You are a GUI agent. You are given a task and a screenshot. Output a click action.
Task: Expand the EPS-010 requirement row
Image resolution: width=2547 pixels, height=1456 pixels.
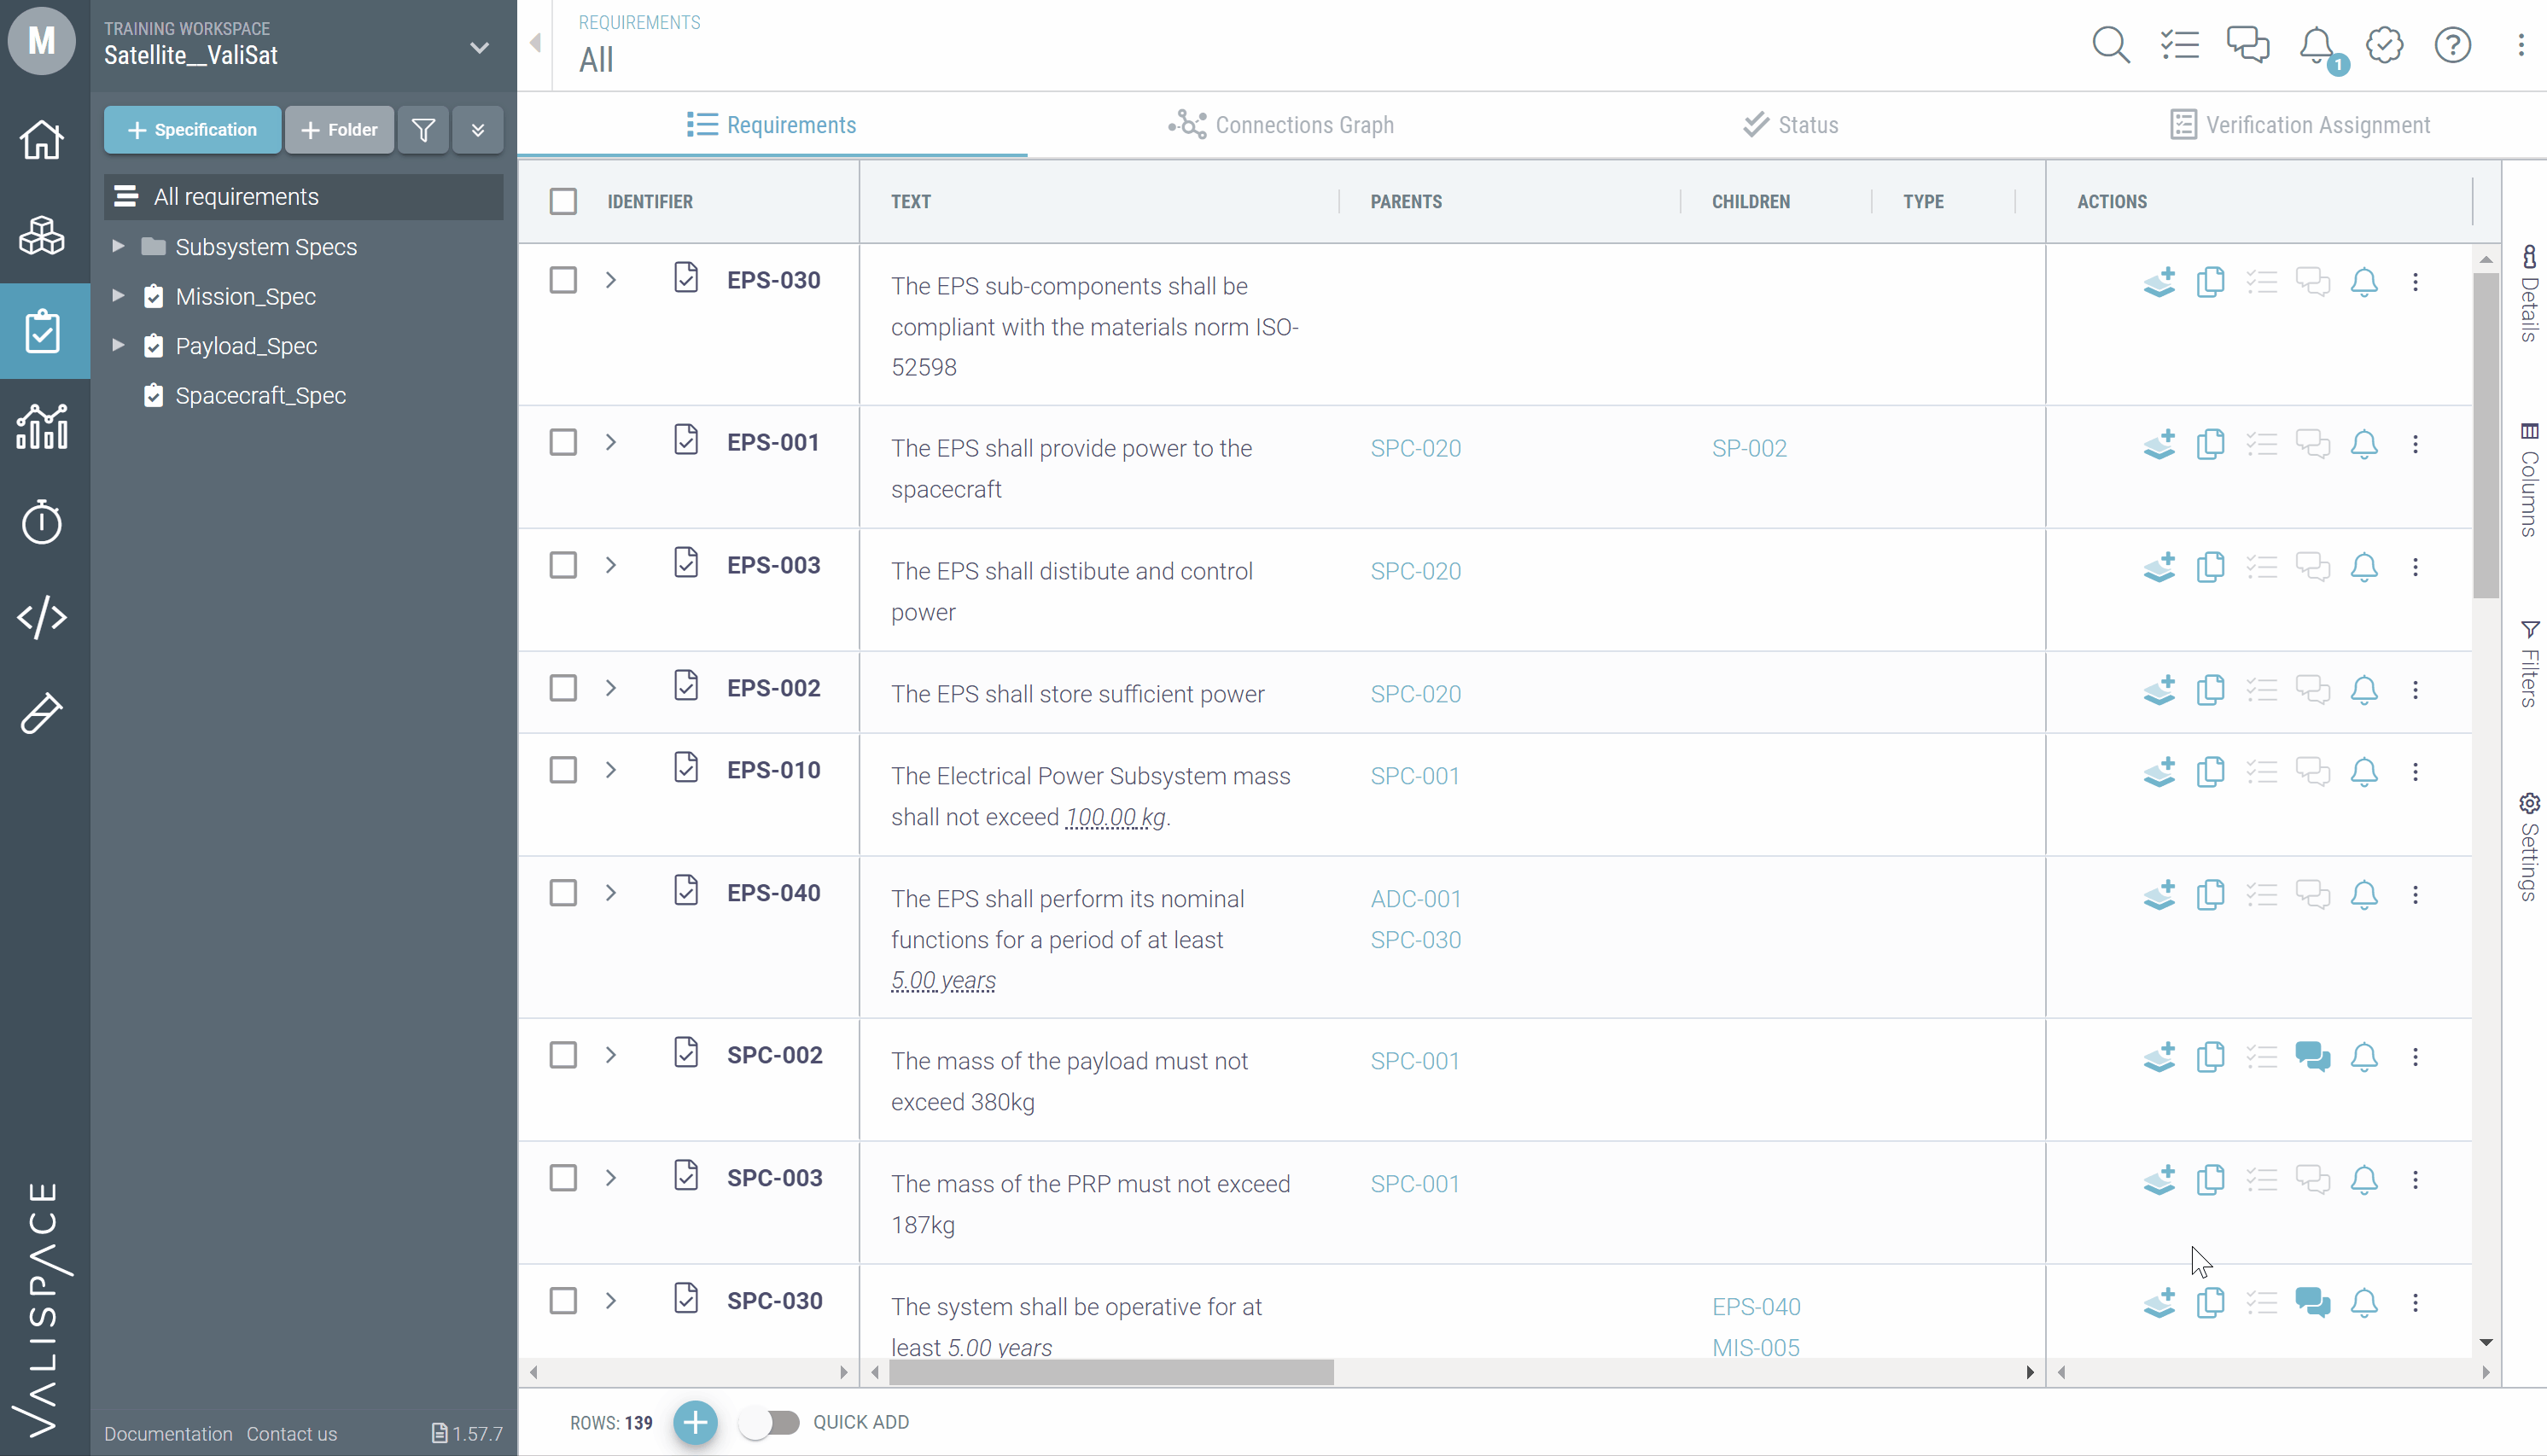pyautogui.click(x=611, y=770)
